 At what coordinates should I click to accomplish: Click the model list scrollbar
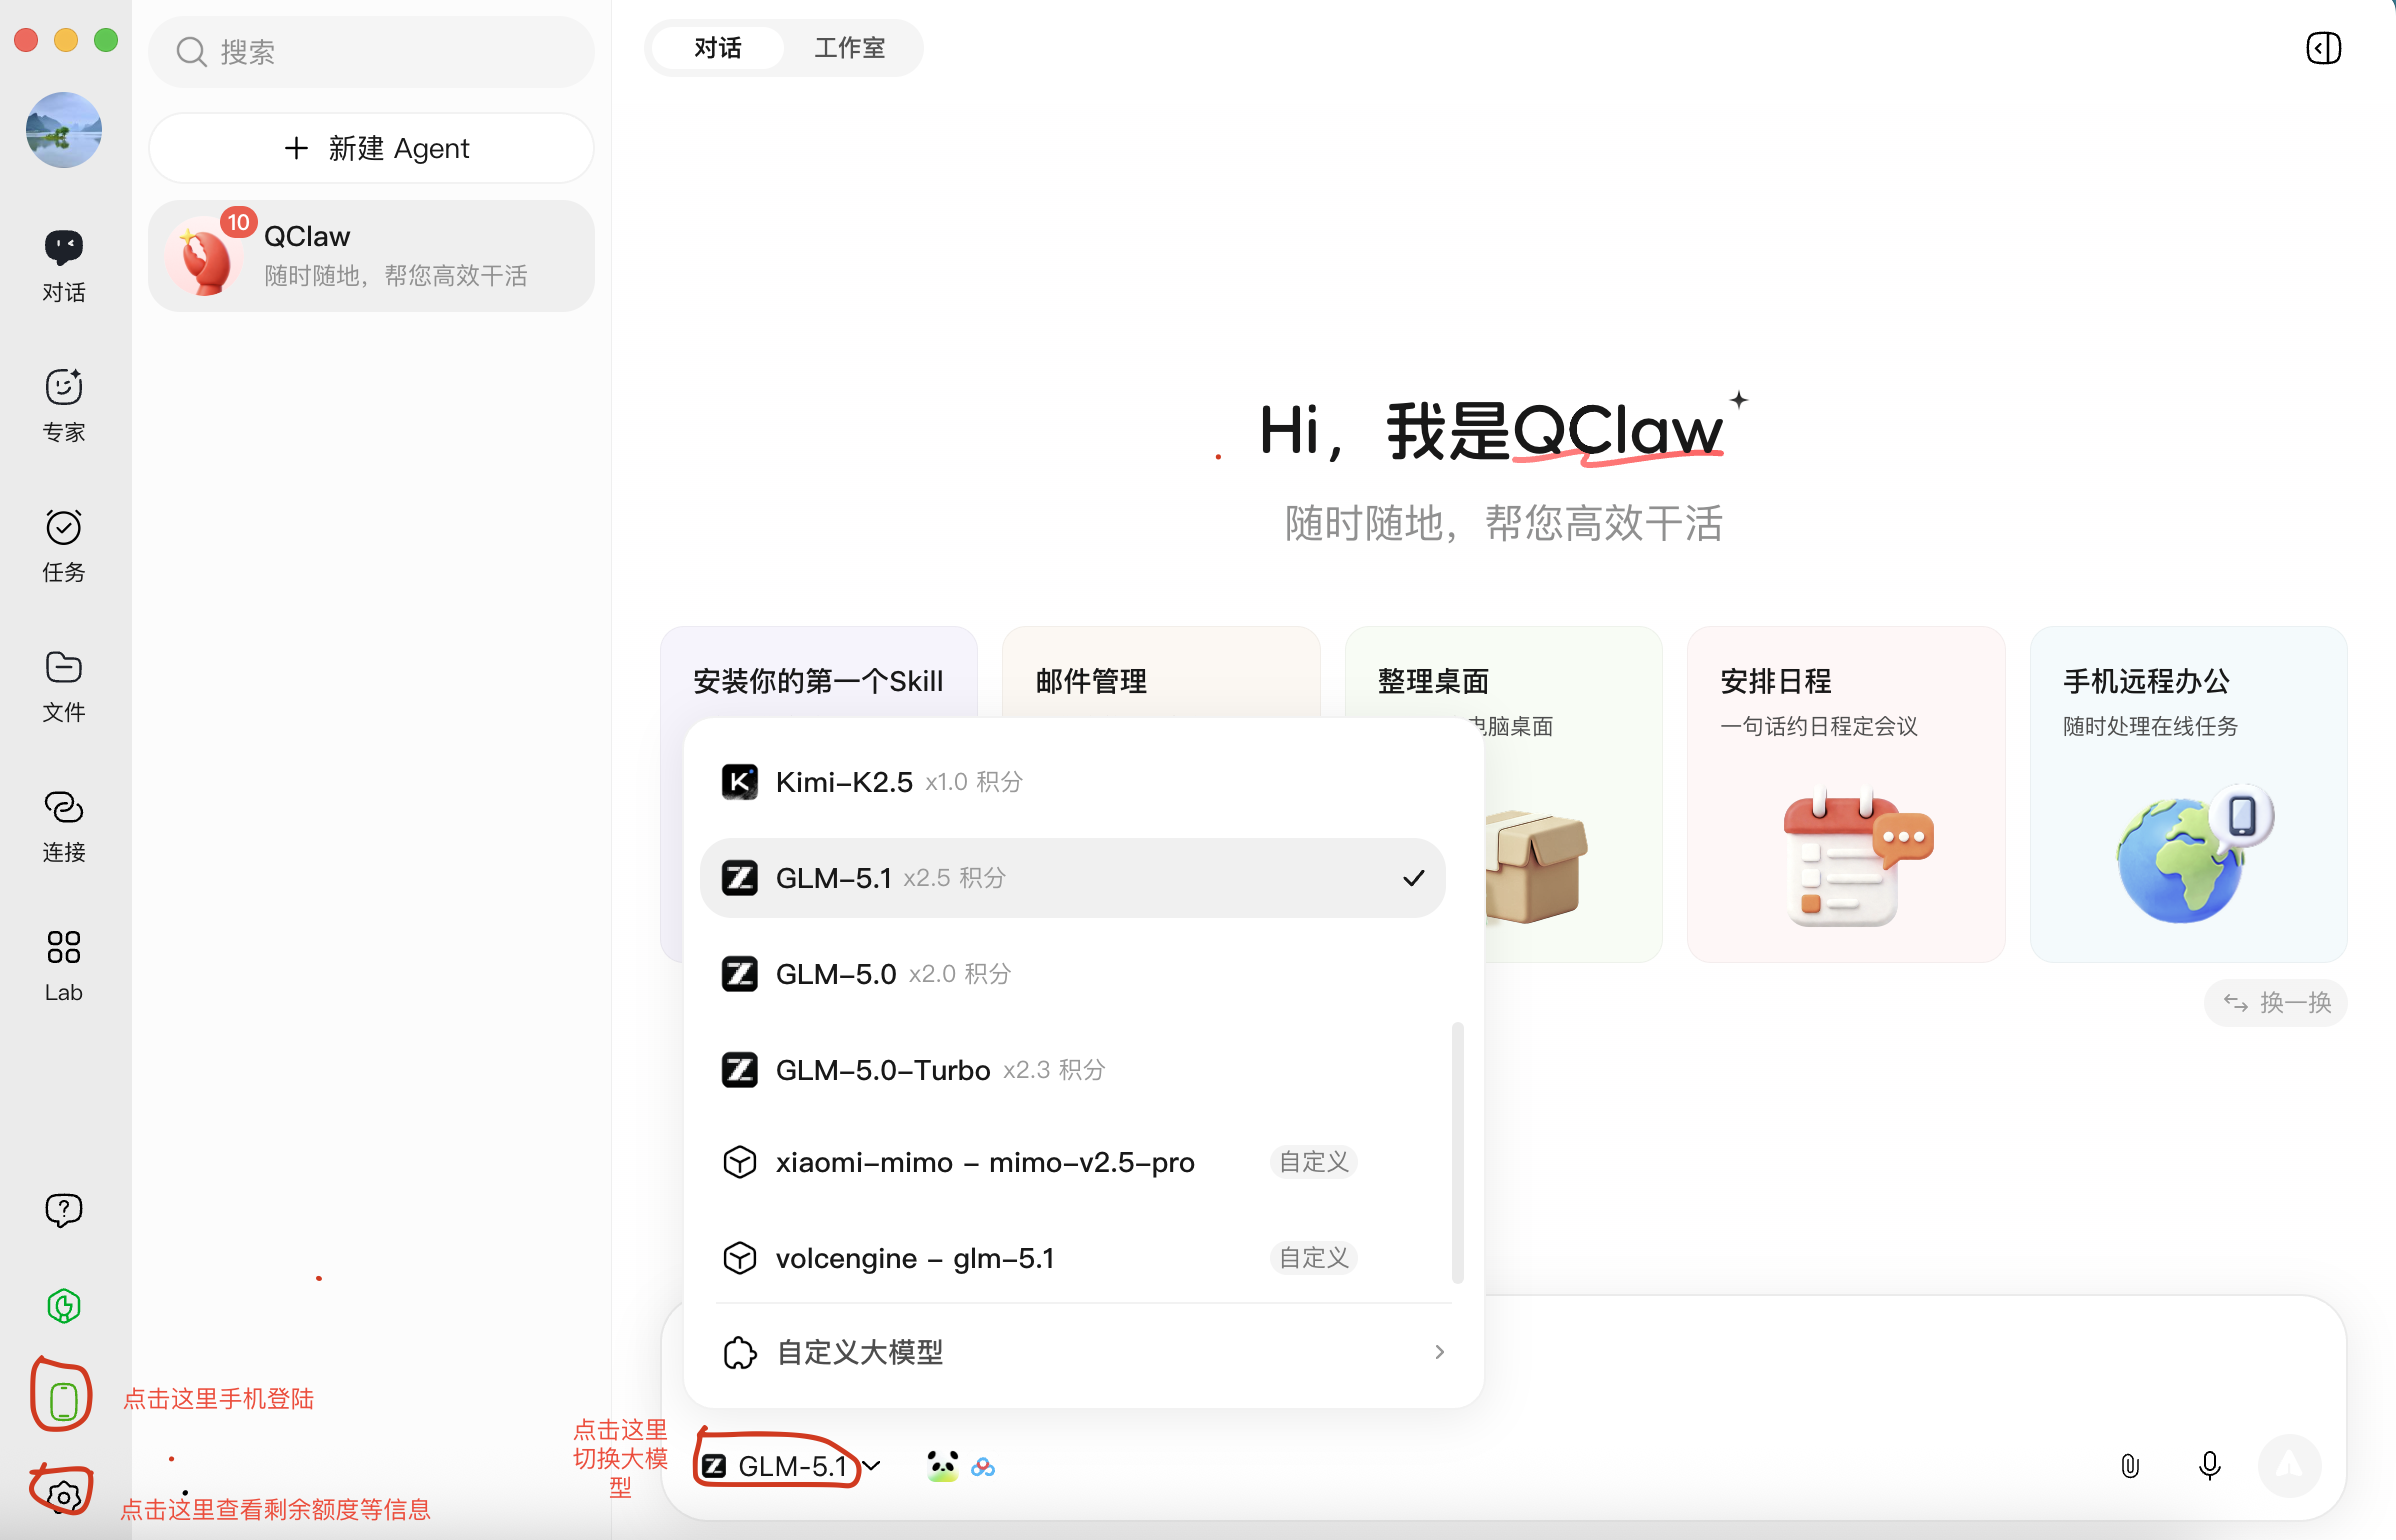coord(1458,1152)
